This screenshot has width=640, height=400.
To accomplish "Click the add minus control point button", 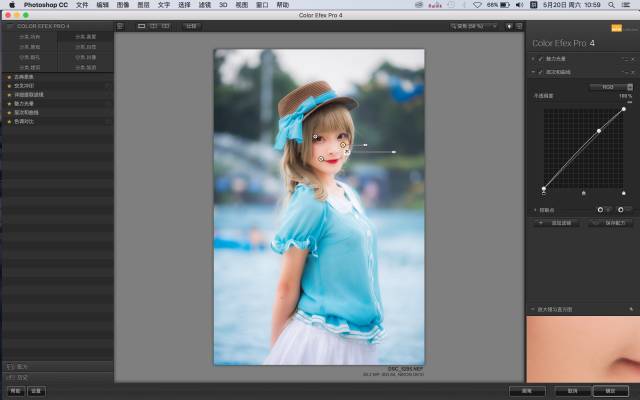I will click(x=624, y=210).
